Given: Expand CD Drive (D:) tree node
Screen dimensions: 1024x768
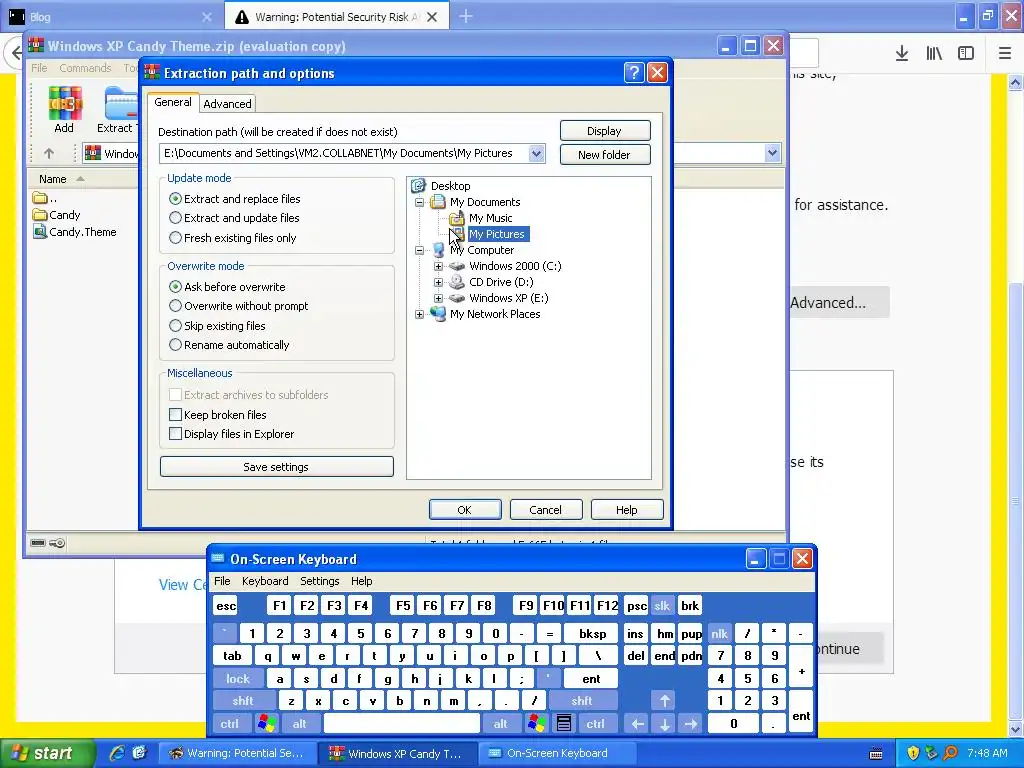Looking at the screenshot, I should point(438,282).
